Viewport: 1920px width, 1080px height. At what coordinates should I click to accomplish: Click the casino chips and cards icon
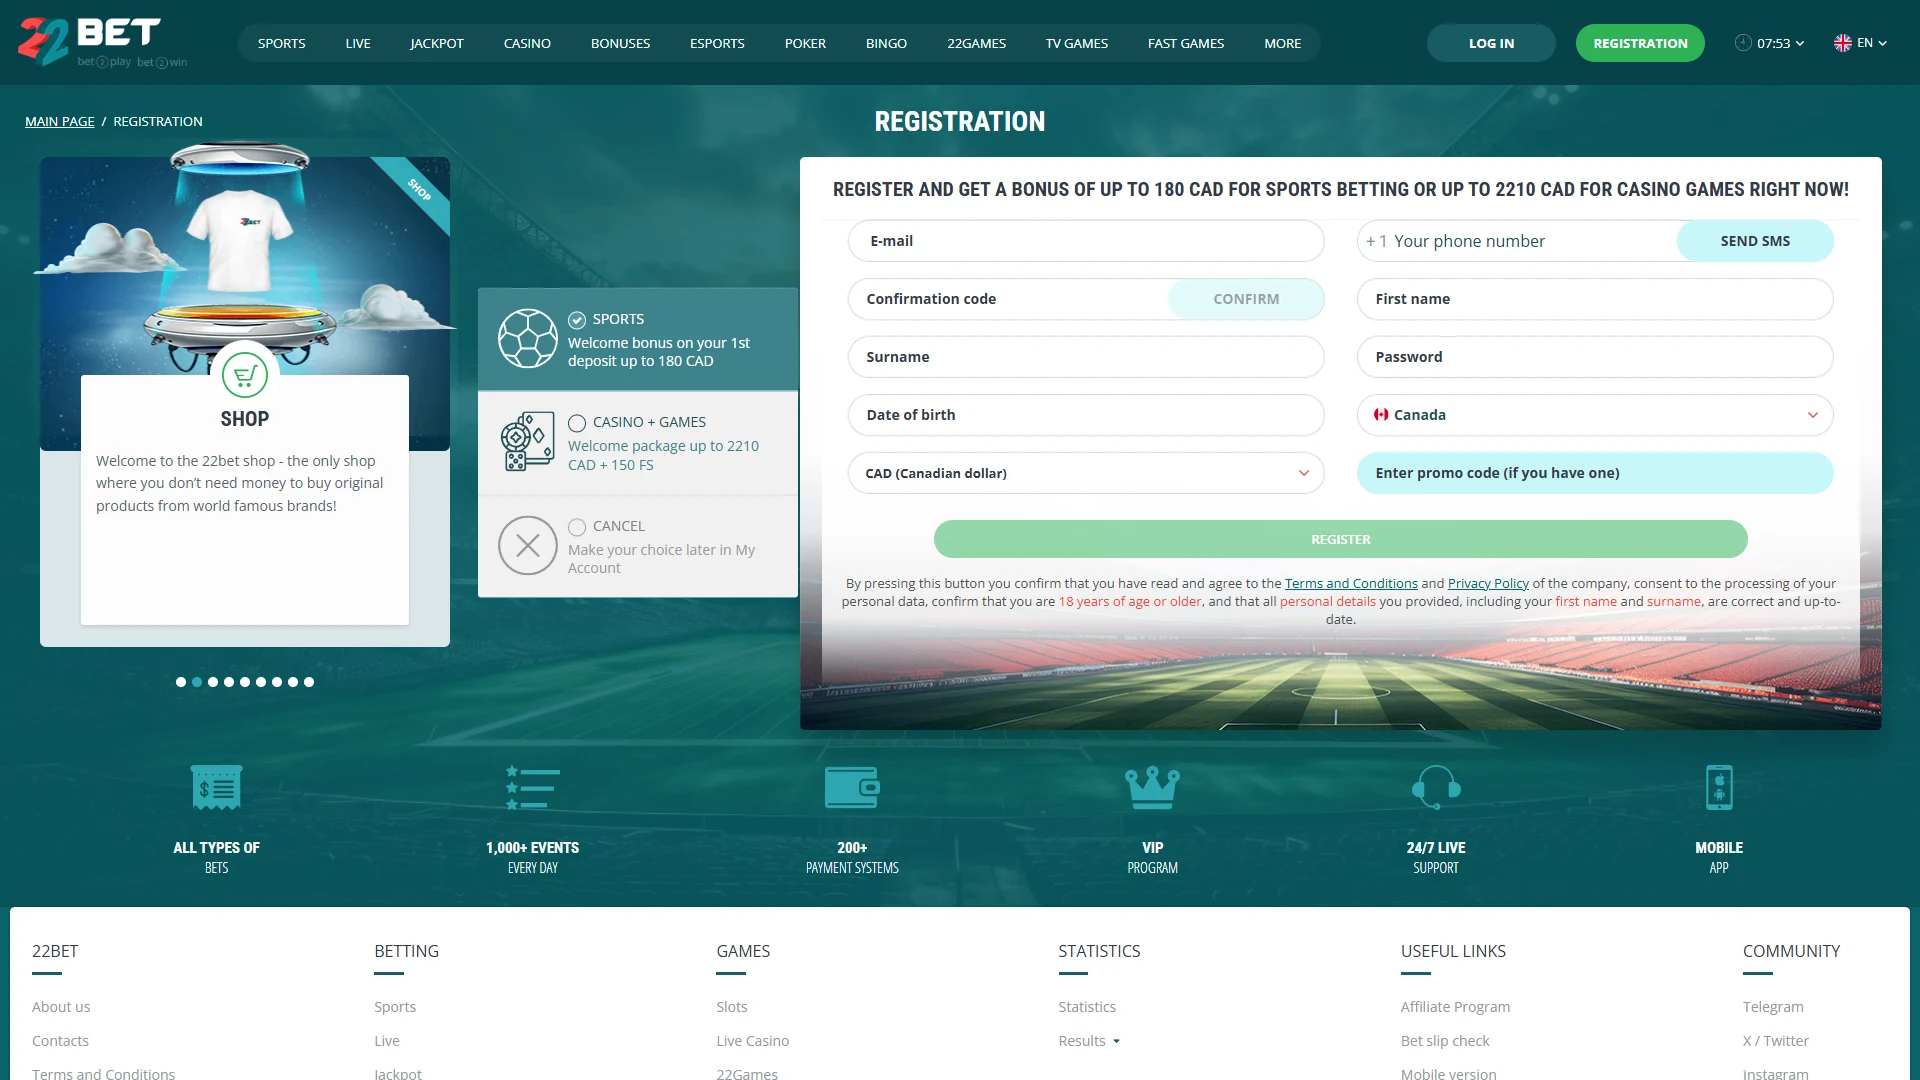pos(527,442)
